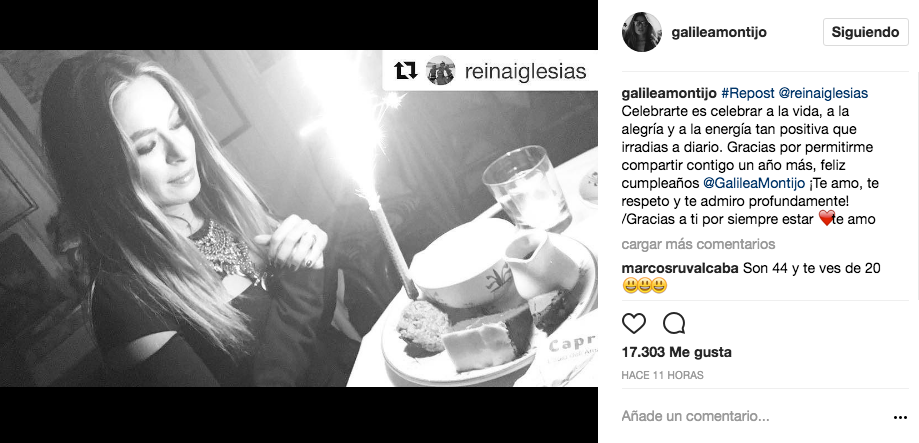
Task: Click the black and white birthday photo
Action: pyautogui.click(x=299, y=219)
